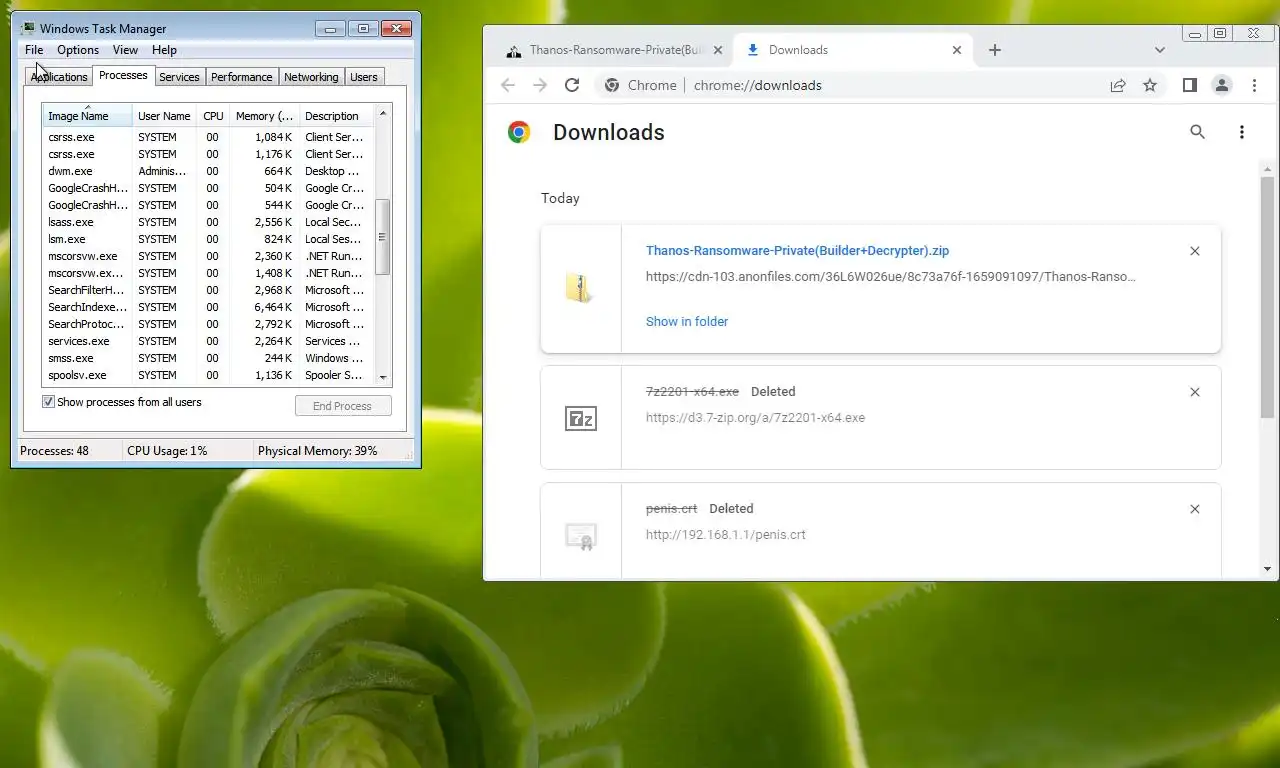The height and width of the screenshot is (768, 1280).
Task: Open Chrome's main three-dot menu
Action: [1254, 85]
